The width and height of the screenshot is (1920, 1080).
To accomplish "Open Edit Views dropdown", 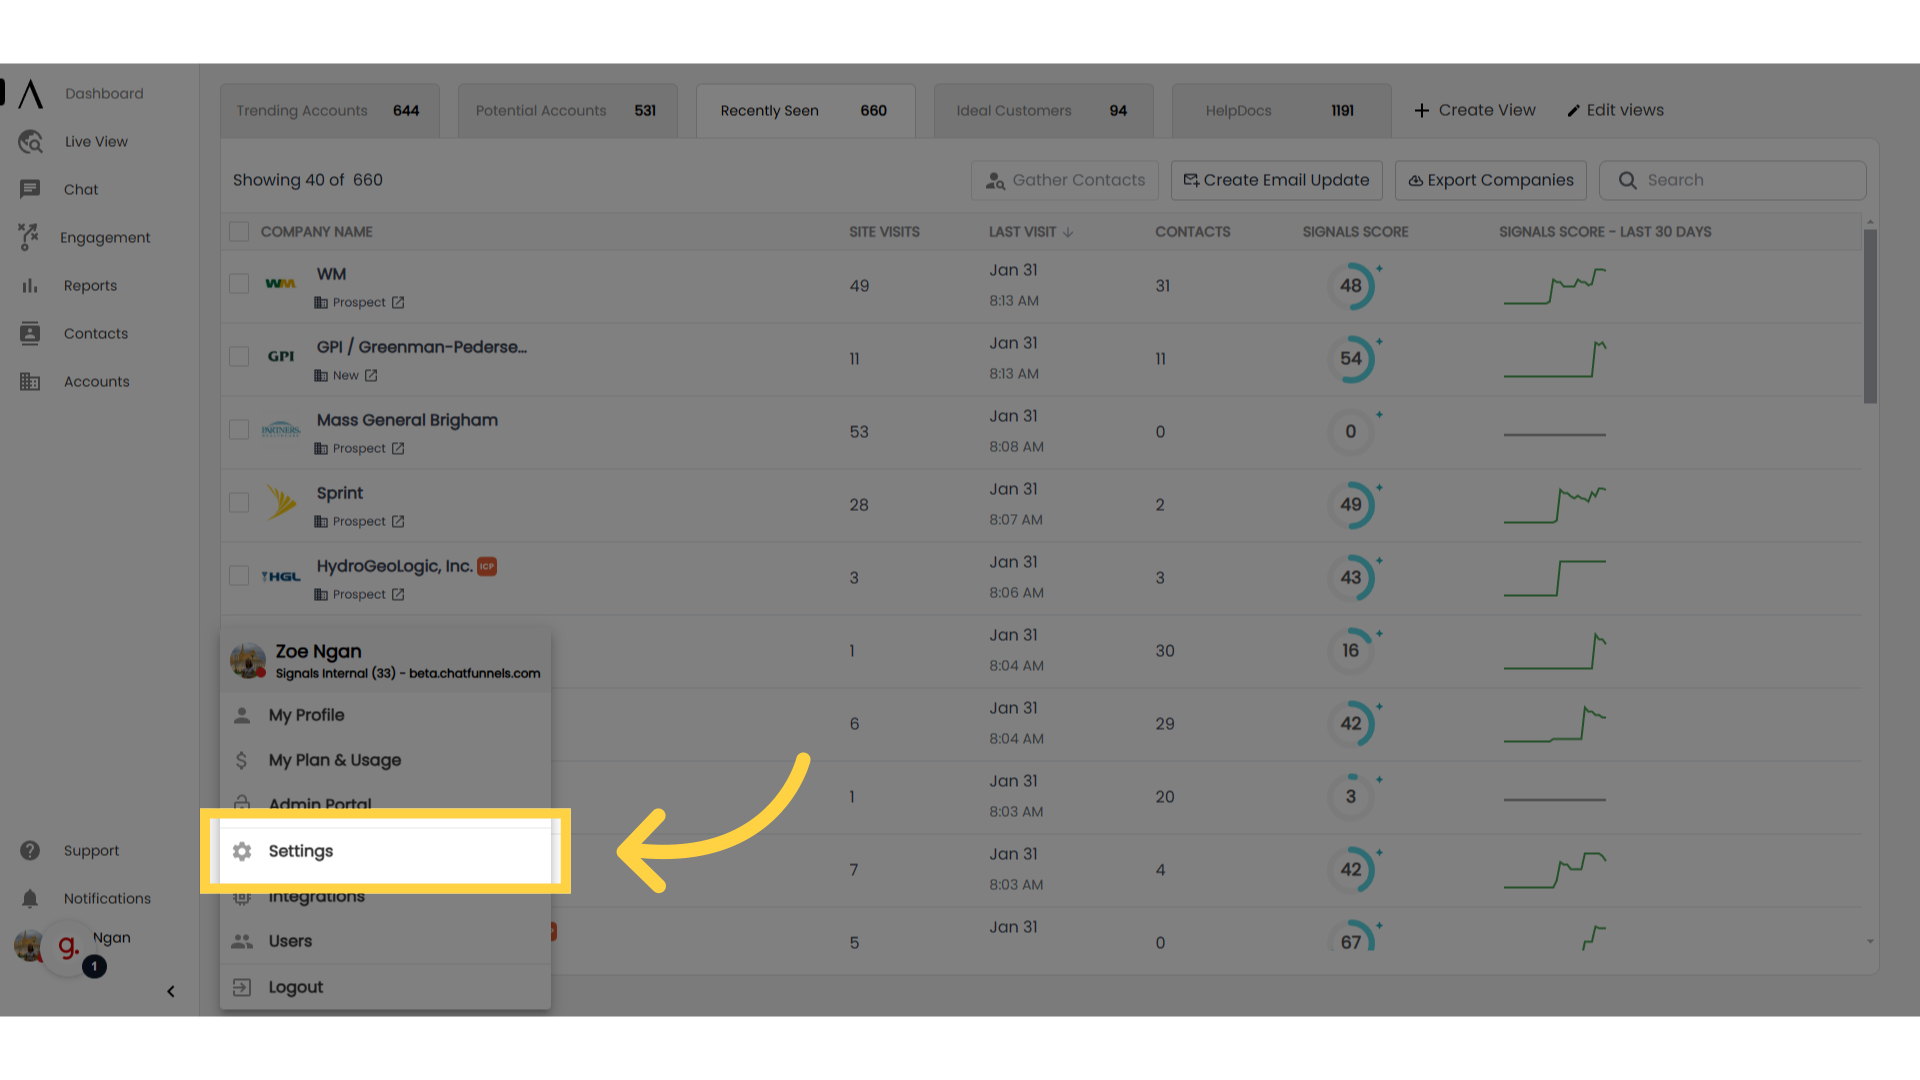I will (x=1615, y=109).
